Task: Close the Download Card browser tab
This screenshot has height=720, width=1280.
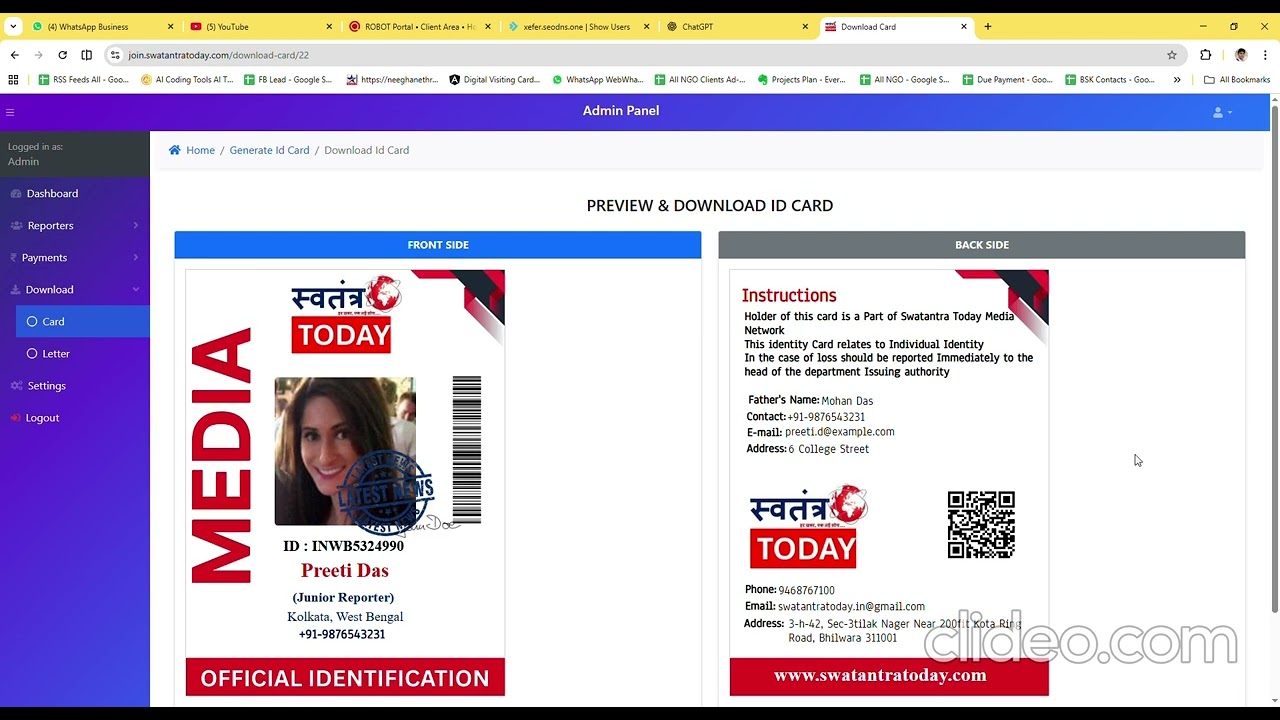Action: click(x=964, y=27)
